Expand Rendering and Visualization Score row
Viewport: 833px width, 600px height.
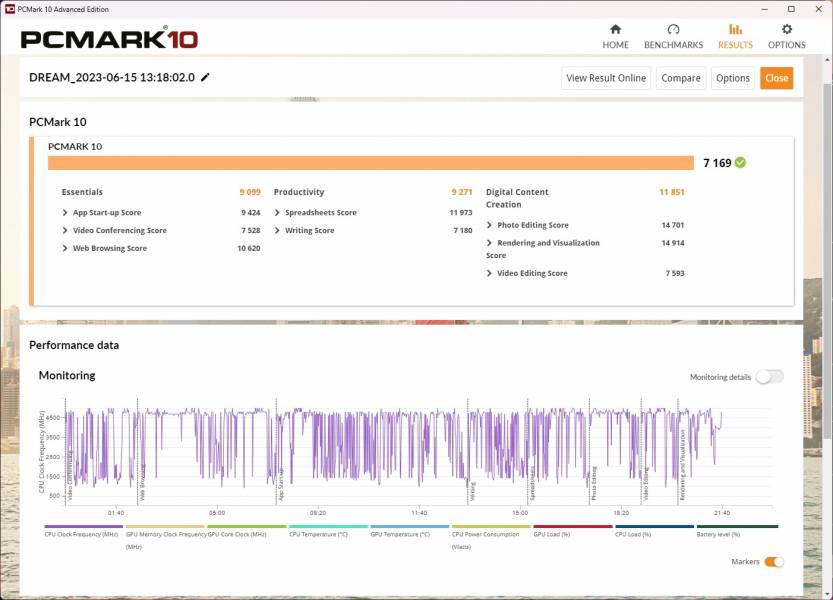point(489,243)
